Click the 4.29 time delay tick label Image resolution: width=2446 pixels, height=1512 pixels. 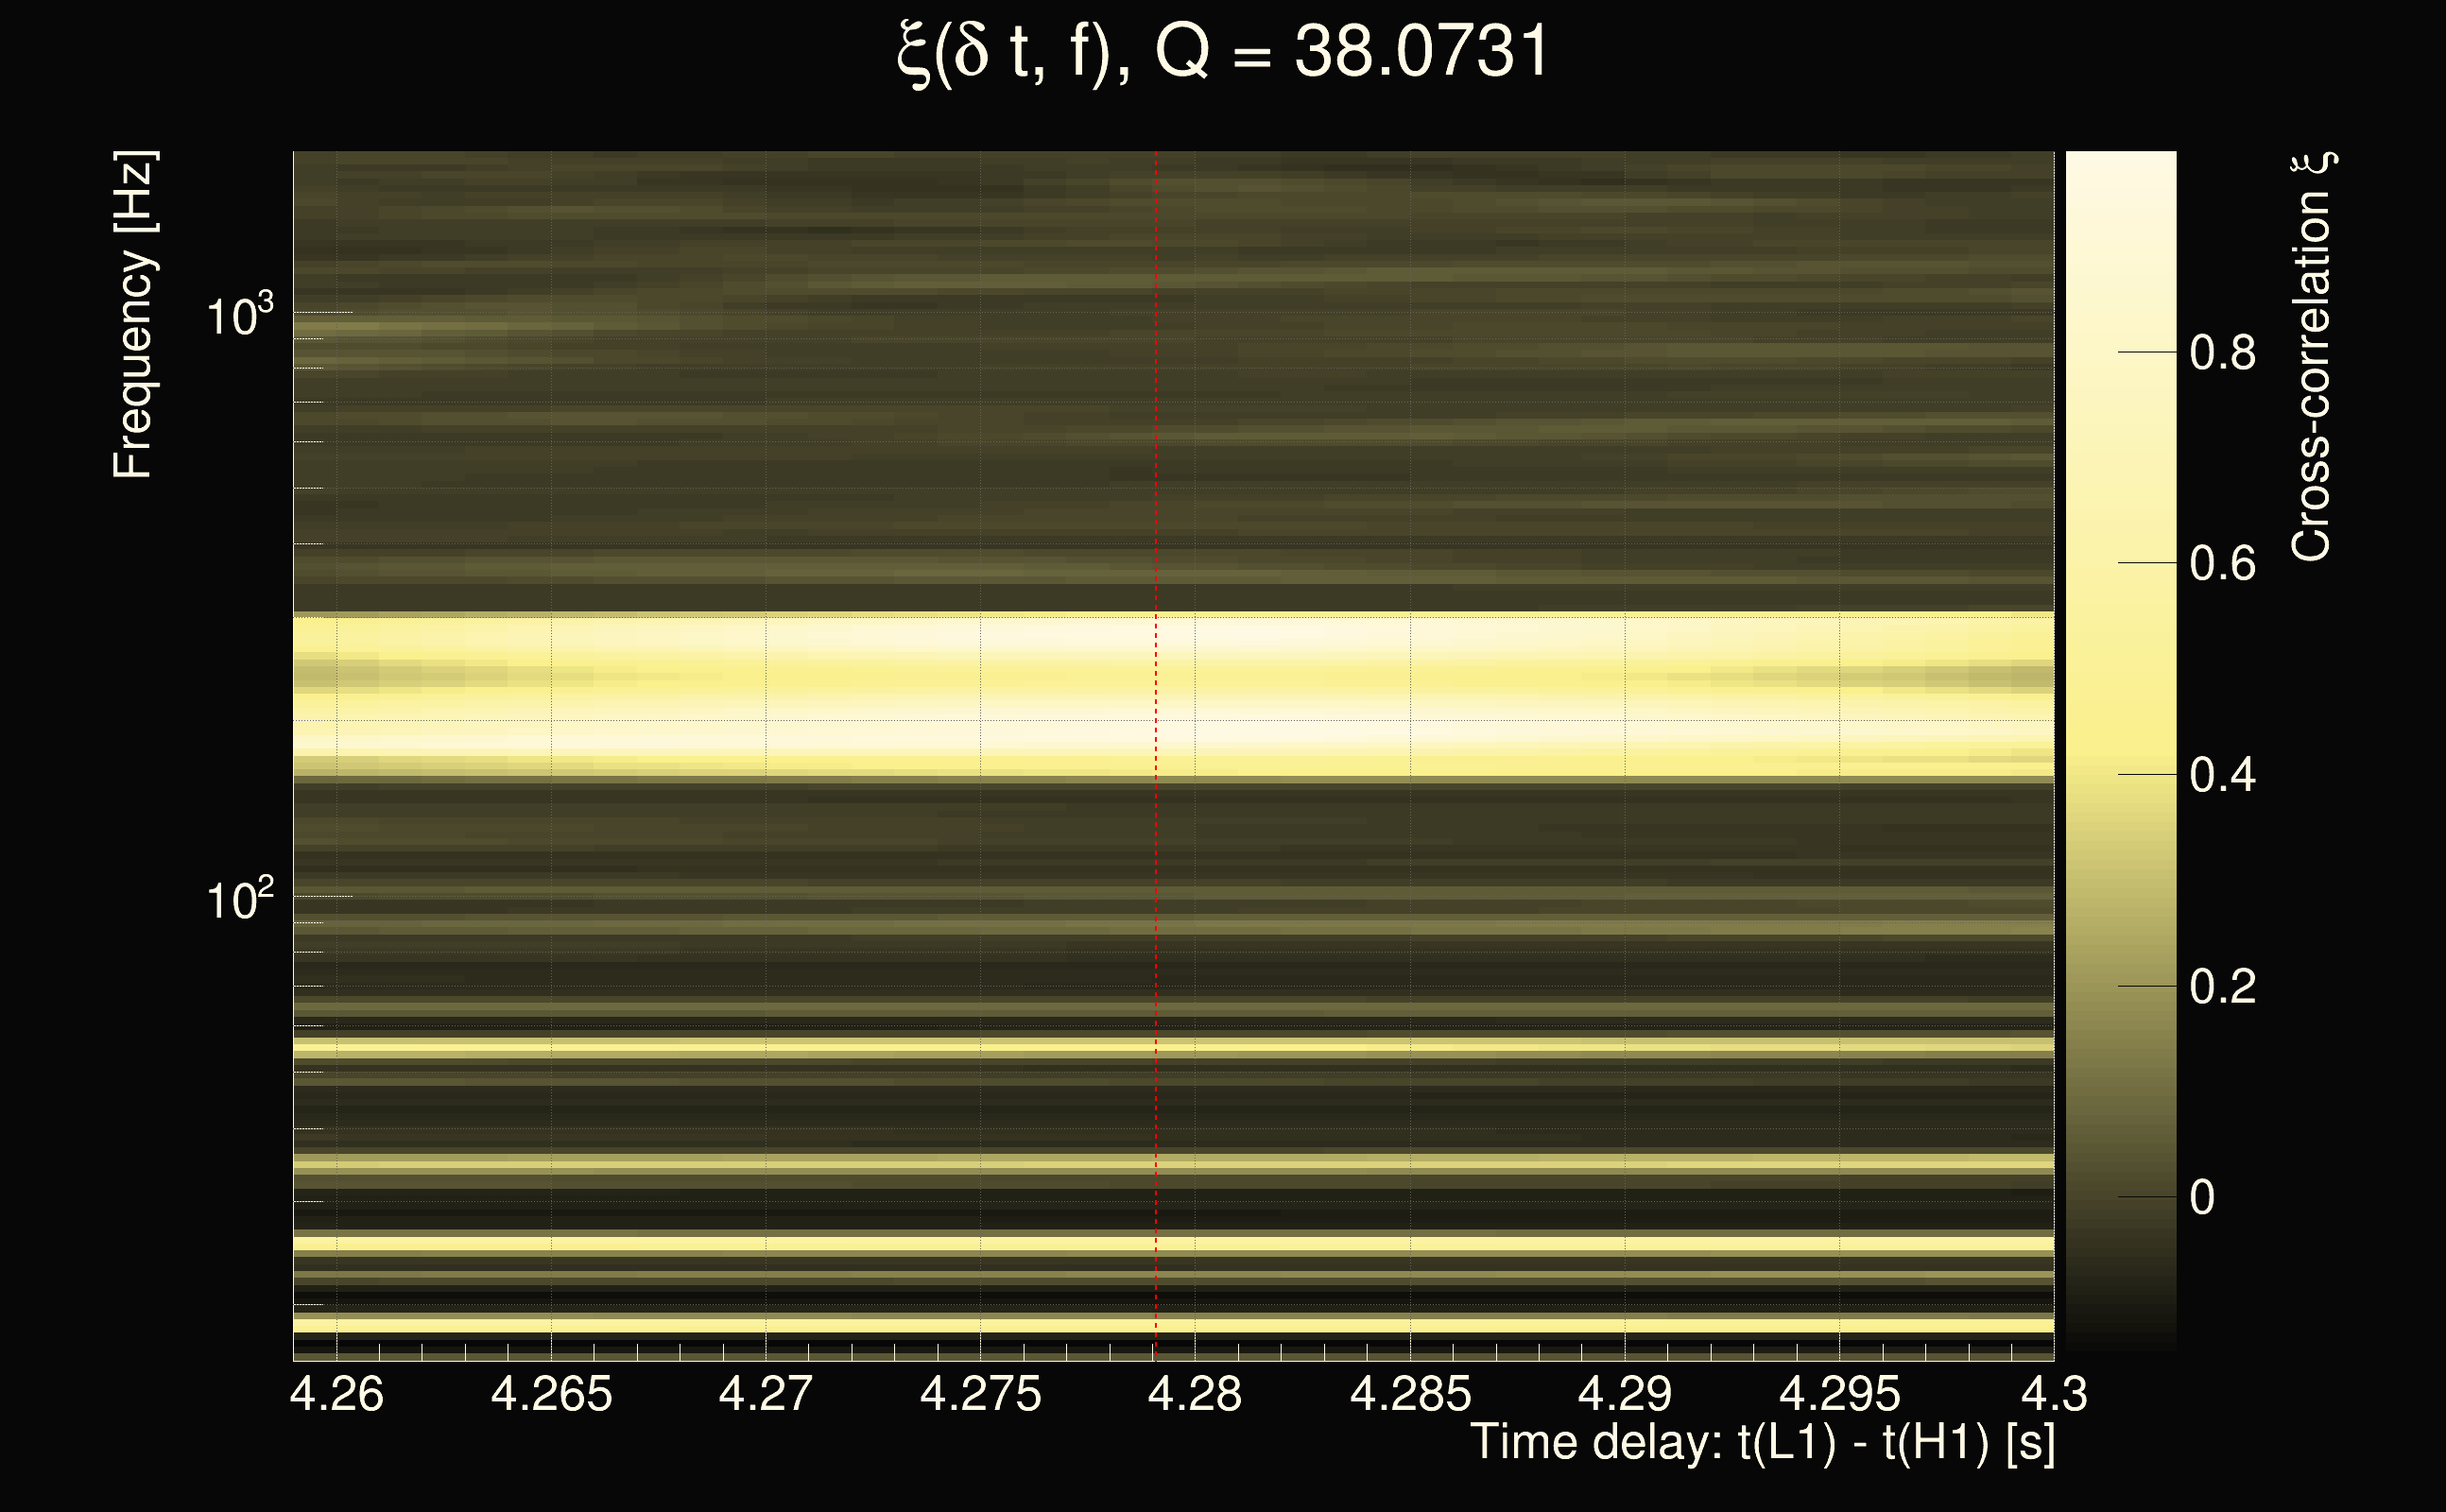1624,1394
